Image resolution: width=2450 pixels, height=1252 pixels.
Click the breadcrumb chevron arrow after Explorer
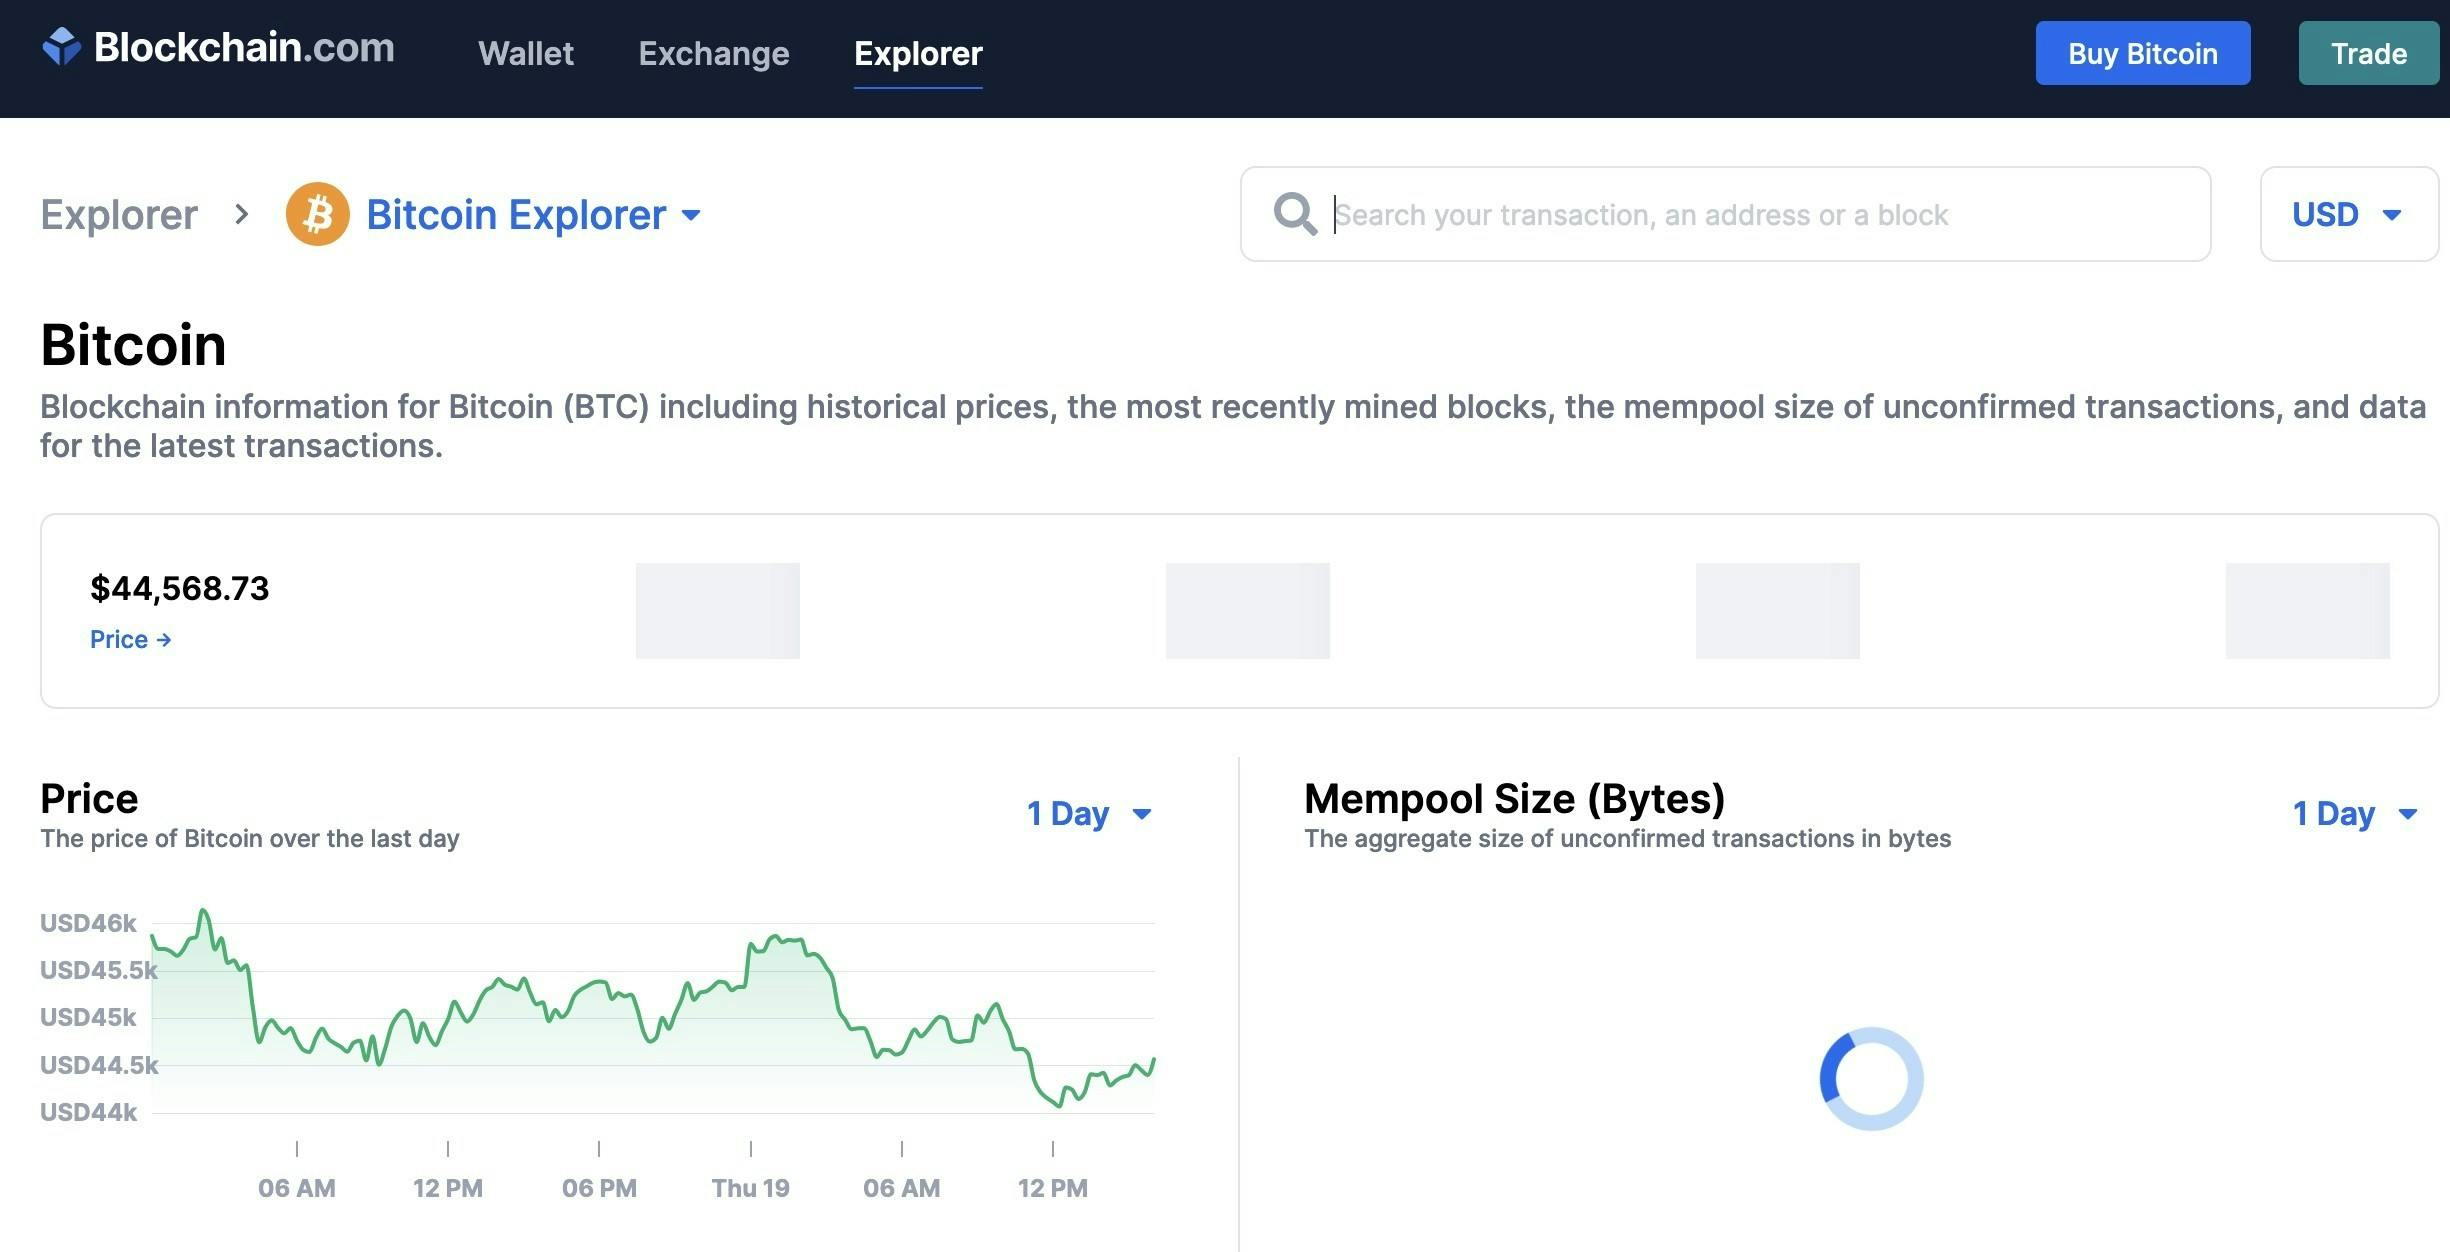click(241, 214)
